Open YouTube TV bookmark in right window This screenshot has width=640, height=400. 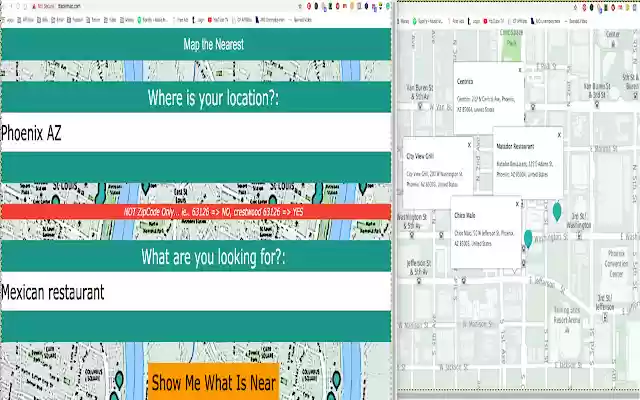pos(494,21)
